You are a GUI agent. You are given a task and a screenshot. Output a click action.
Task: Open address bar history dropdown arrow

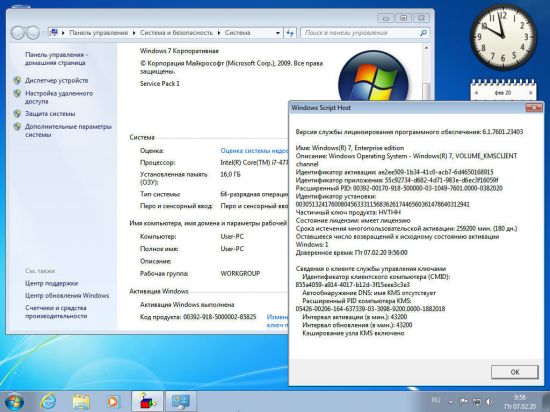pyautogui.click(x=278, y=33)
